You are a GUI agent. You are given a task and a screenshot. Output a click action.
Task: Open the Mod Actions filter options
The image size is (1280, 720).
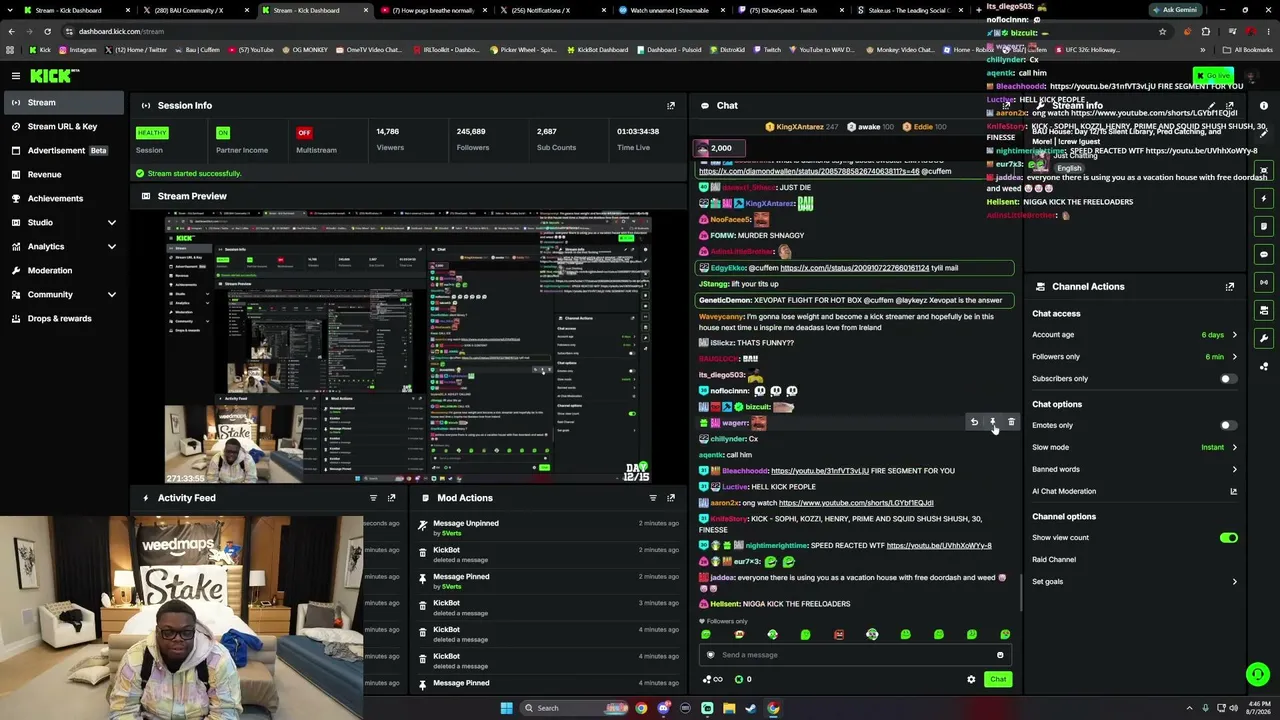click(x=653, y=498)
